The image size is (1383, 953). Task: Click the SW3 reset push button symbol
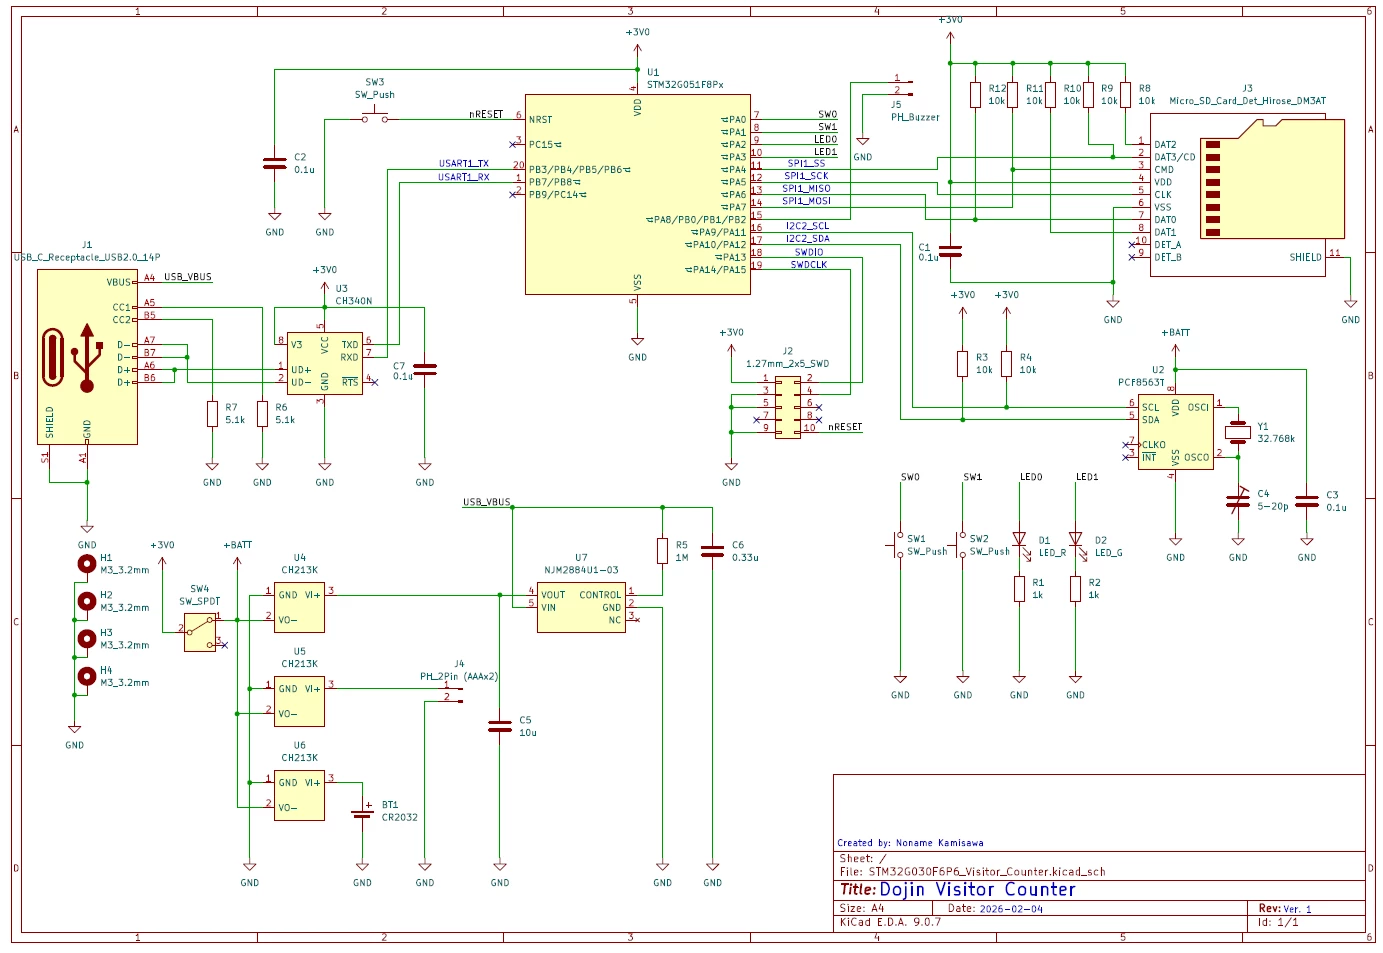(375, 114)
